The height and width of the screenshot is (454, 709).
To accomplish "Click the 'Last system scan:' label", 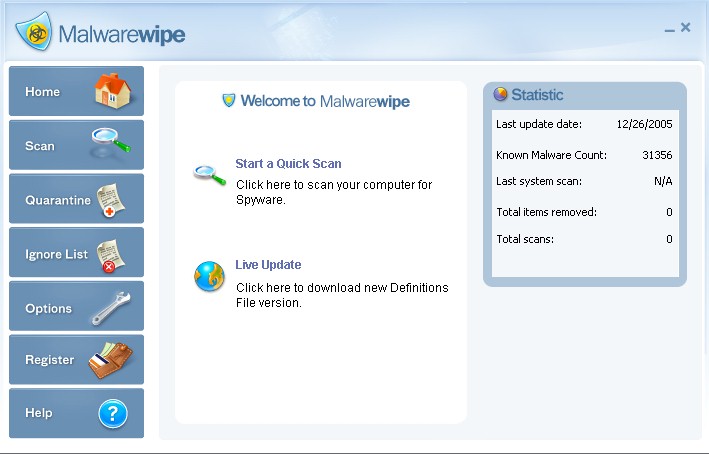I will coord(539,181).
